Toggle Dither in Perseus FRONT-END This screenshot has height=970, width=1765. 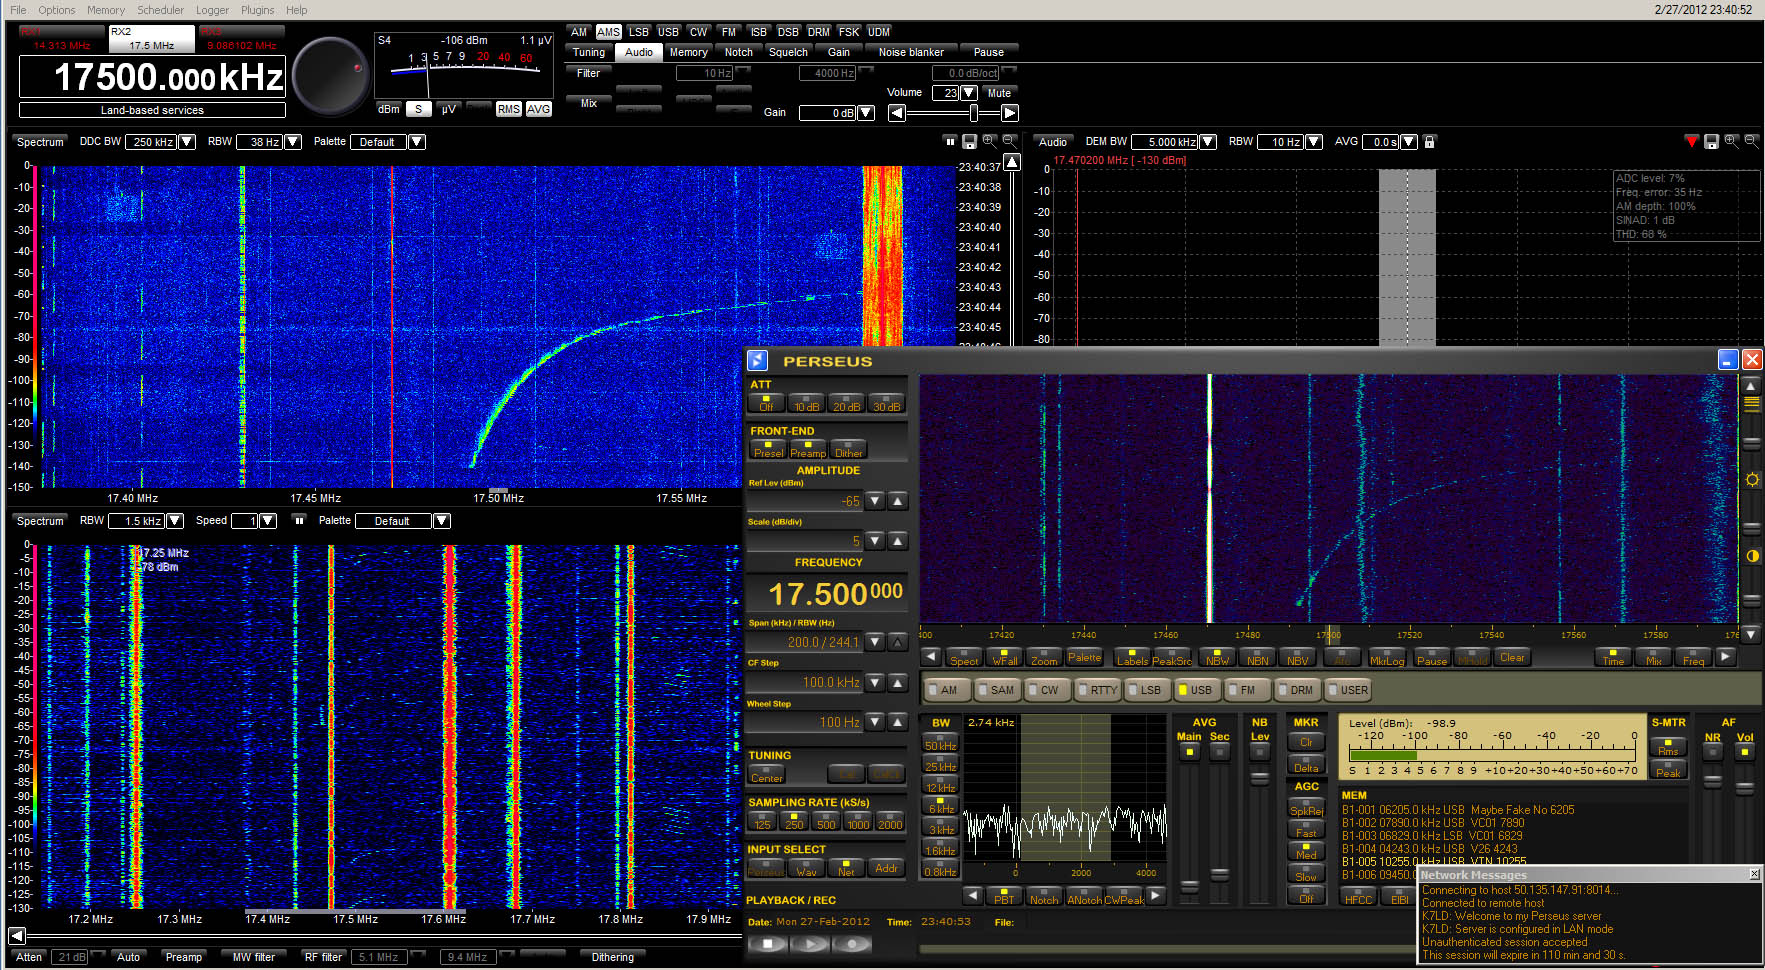point(848,450)
